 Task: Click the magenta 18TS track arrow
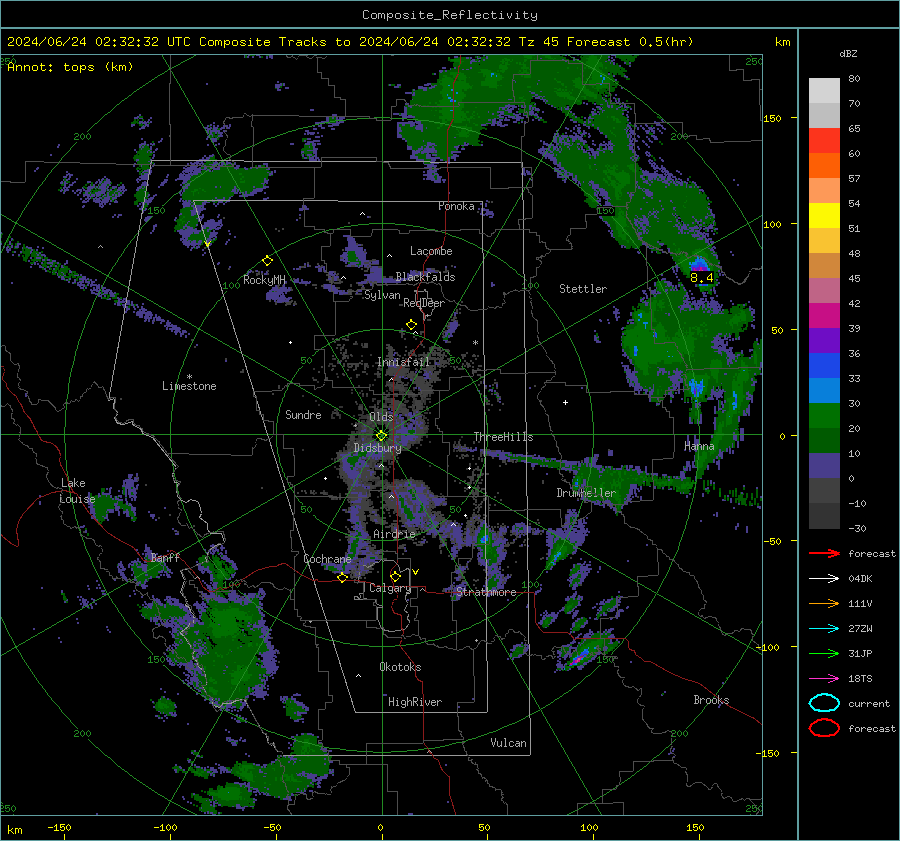824,678
